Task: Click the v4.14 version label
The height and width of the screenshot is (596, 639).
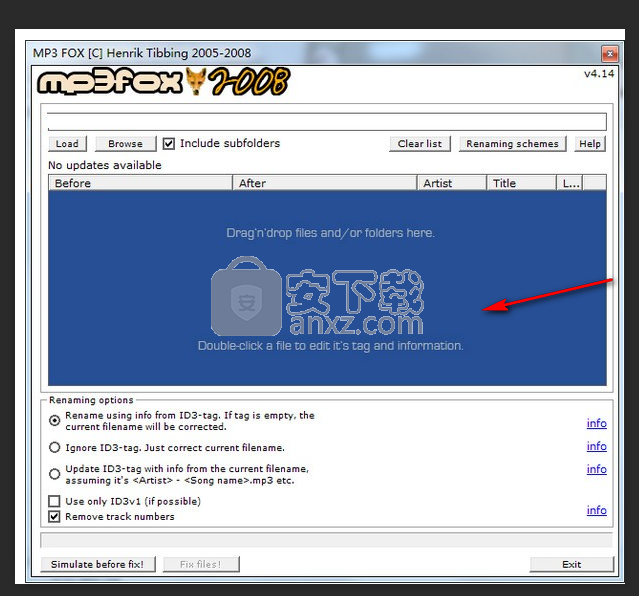Action: pos(599,74)
